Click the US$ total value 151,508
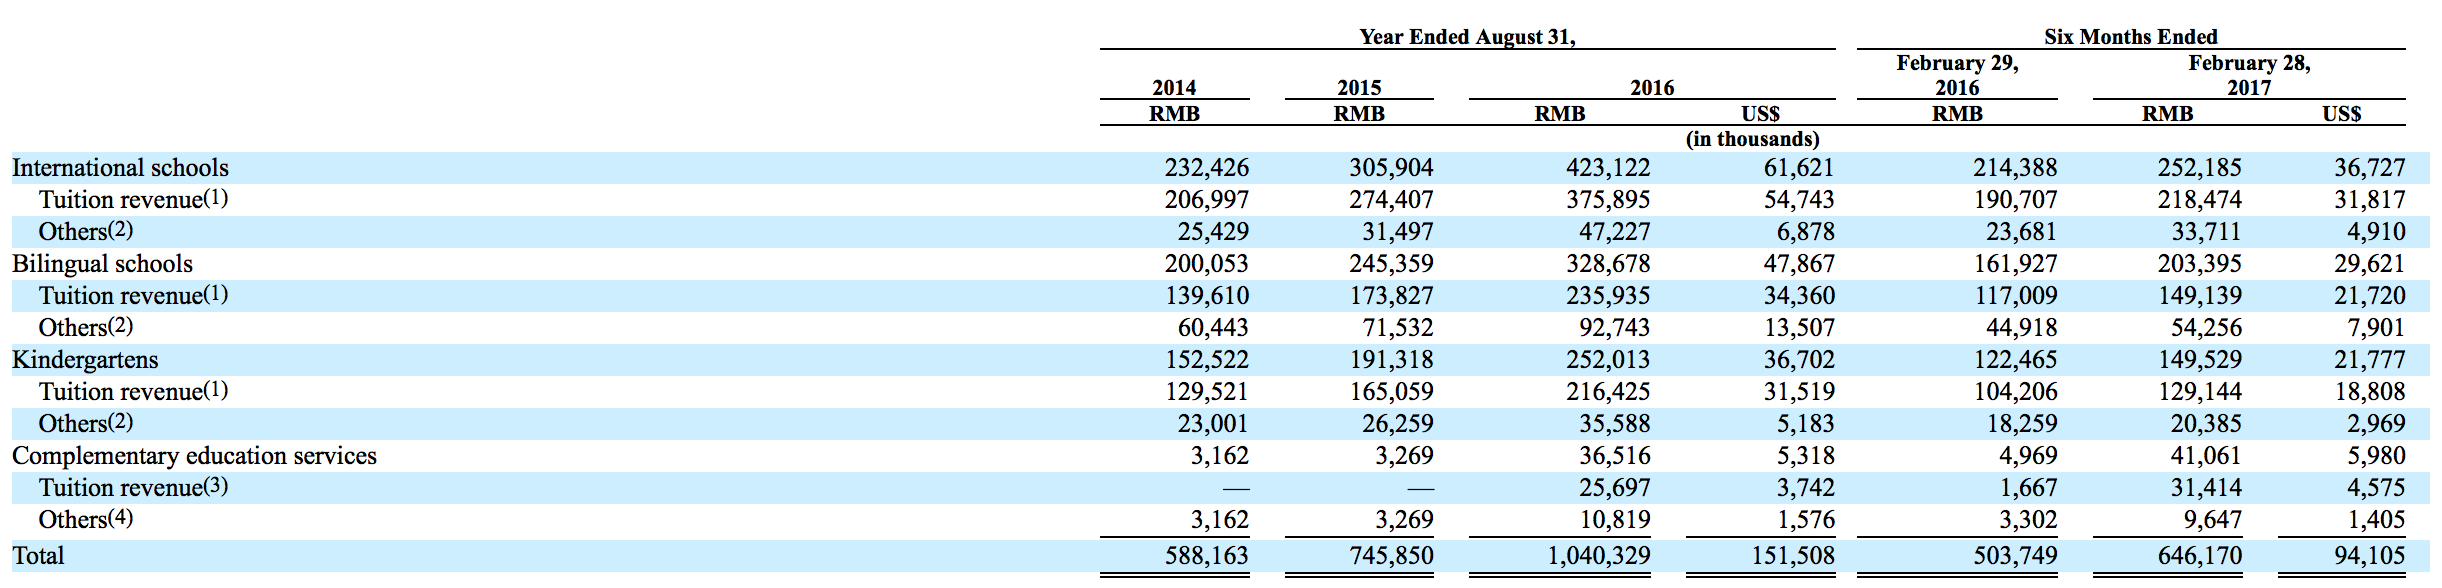 coord(1792,556)
